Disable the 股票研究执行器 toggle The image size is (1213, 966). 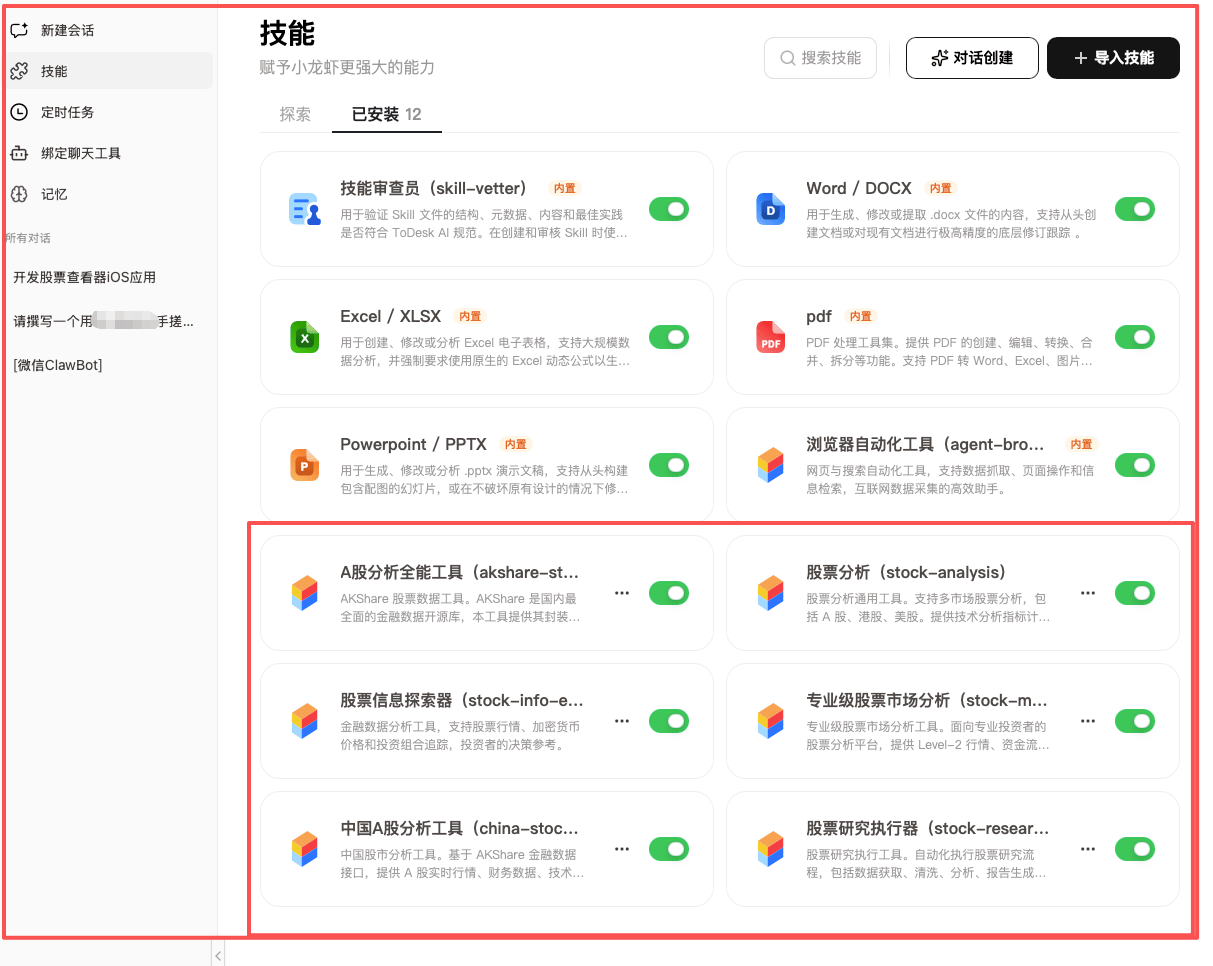click(x=1135, y=849)
